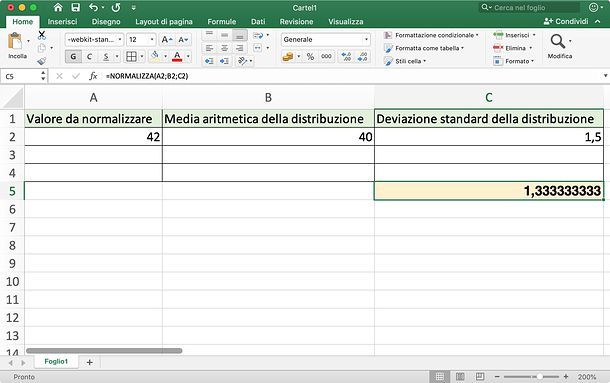610x383 pixels.
Task: Increase indent in the cell
Action: (224, 61)
